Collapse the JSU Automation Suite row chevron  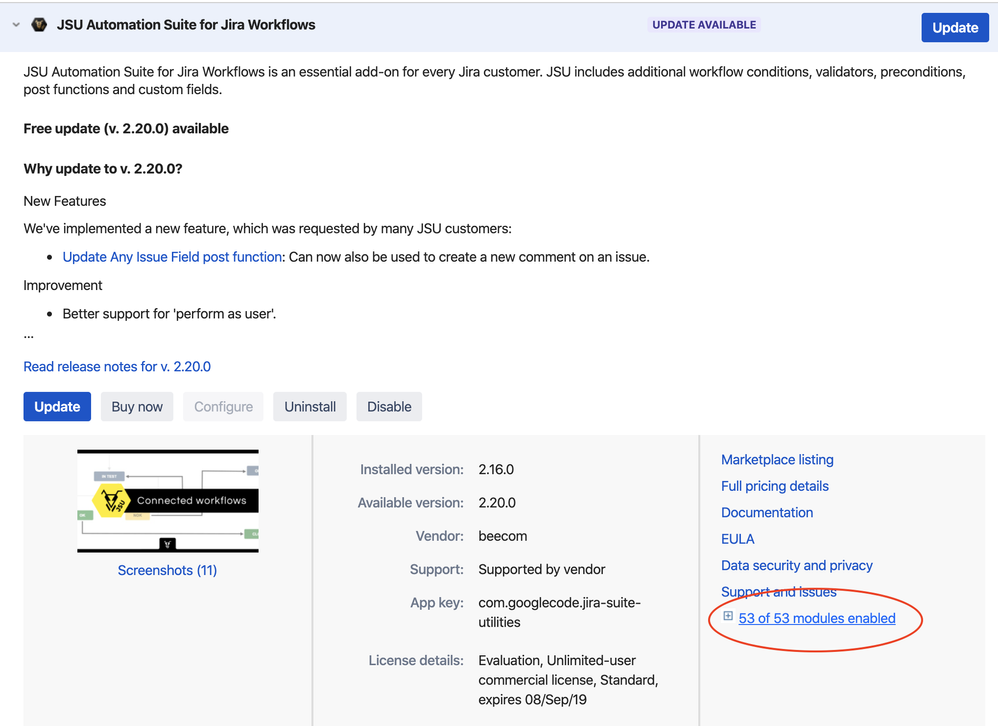click(16, 25)
